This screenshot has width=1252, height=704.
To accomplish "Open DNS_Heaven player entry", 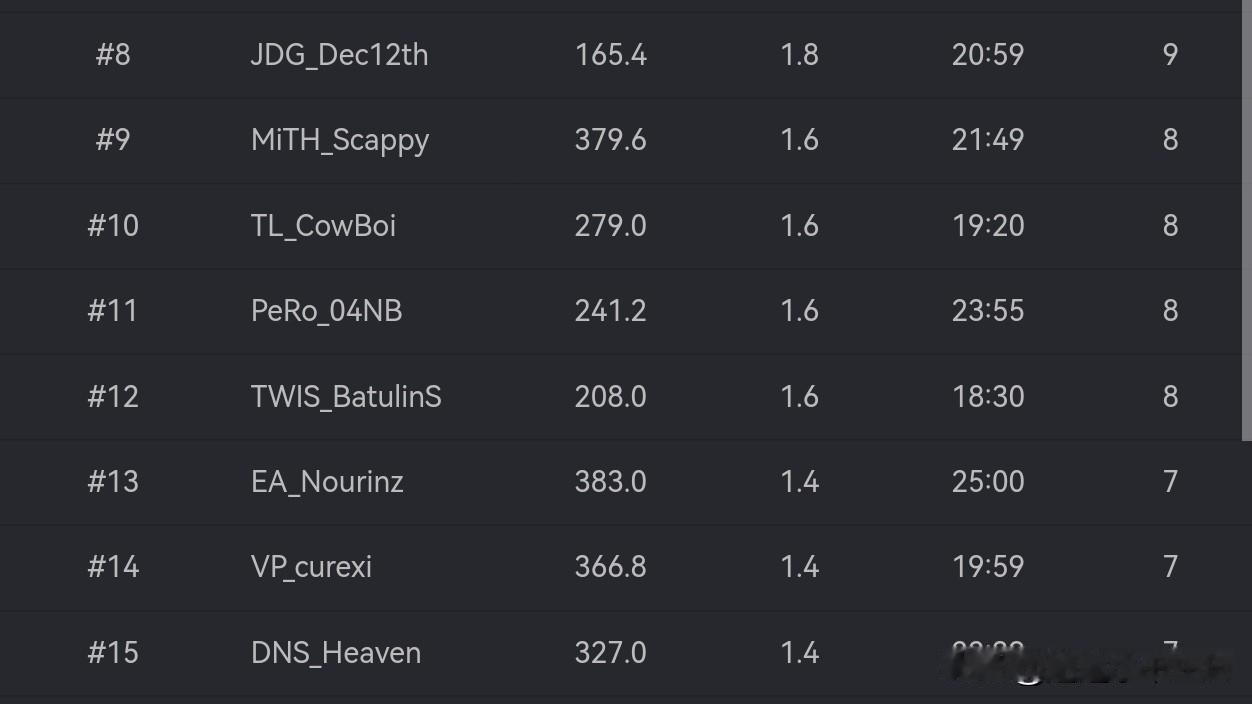I will point(336,653).
